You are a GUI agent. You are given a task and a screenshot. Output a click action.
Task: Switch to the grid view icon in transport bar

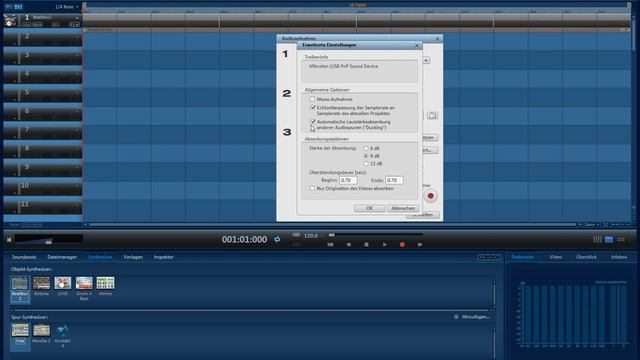point(597,240)
